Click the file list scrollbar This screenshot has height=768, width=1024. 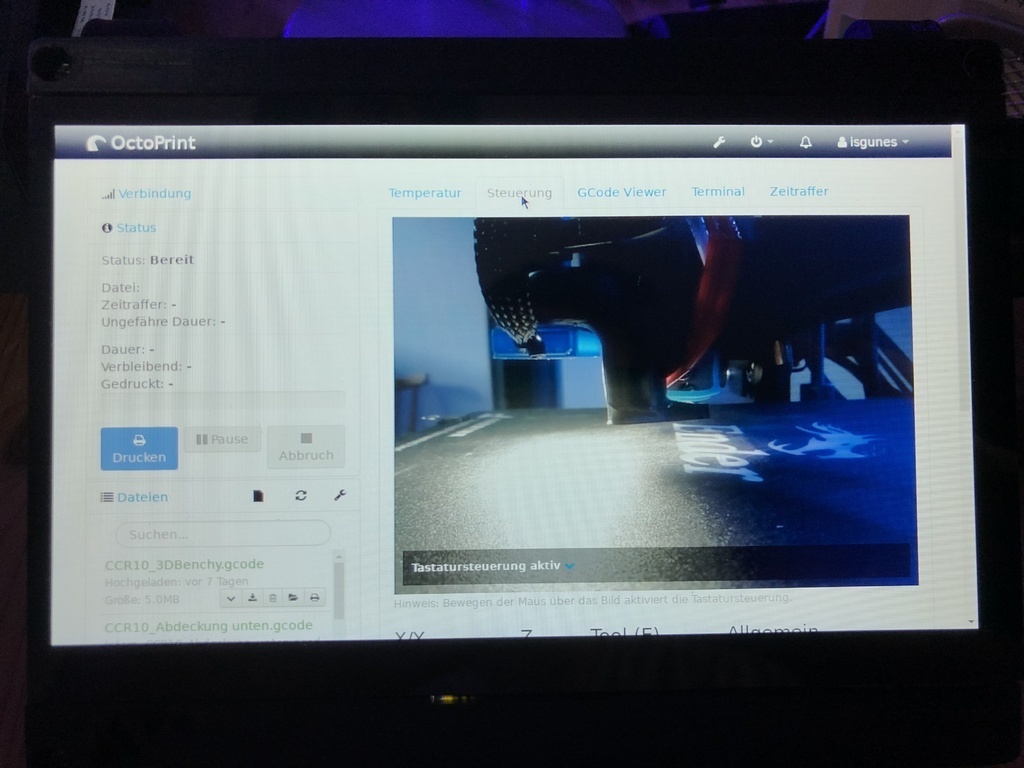click(338, 590)
